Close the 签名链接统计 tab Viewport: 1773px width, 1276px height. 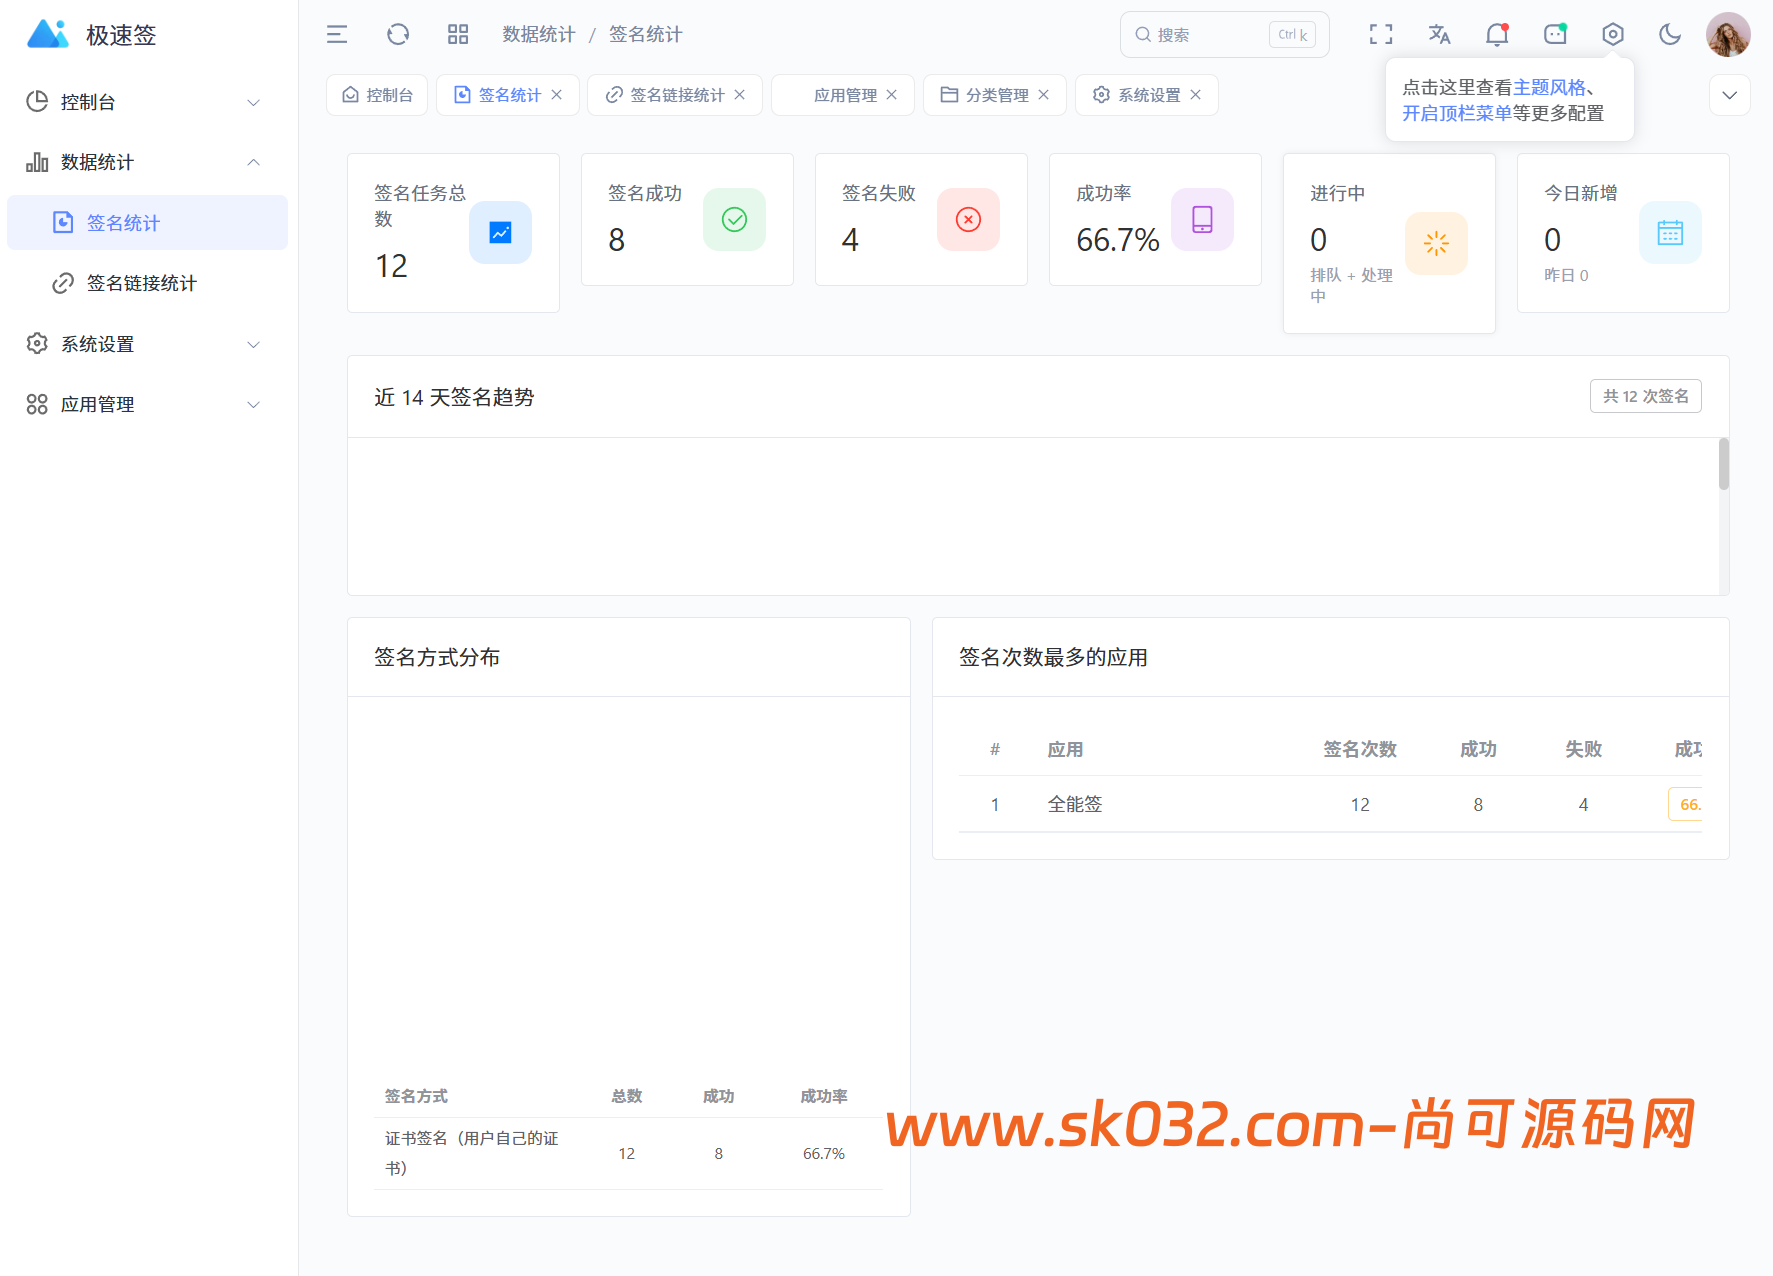(x=740, y=95)
